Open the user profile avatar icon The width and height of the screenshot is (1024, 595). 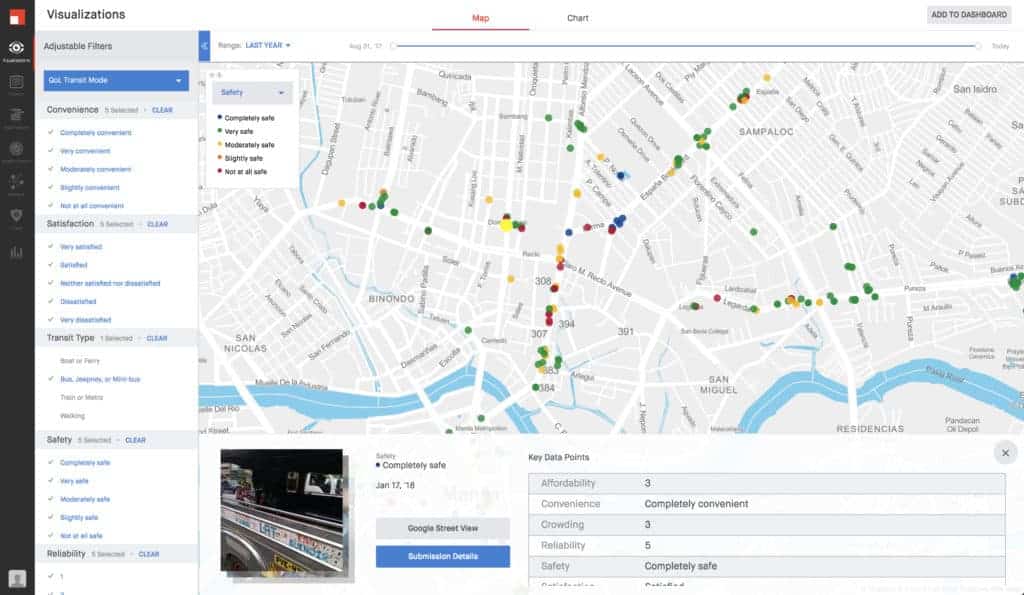tap(17, 578)
